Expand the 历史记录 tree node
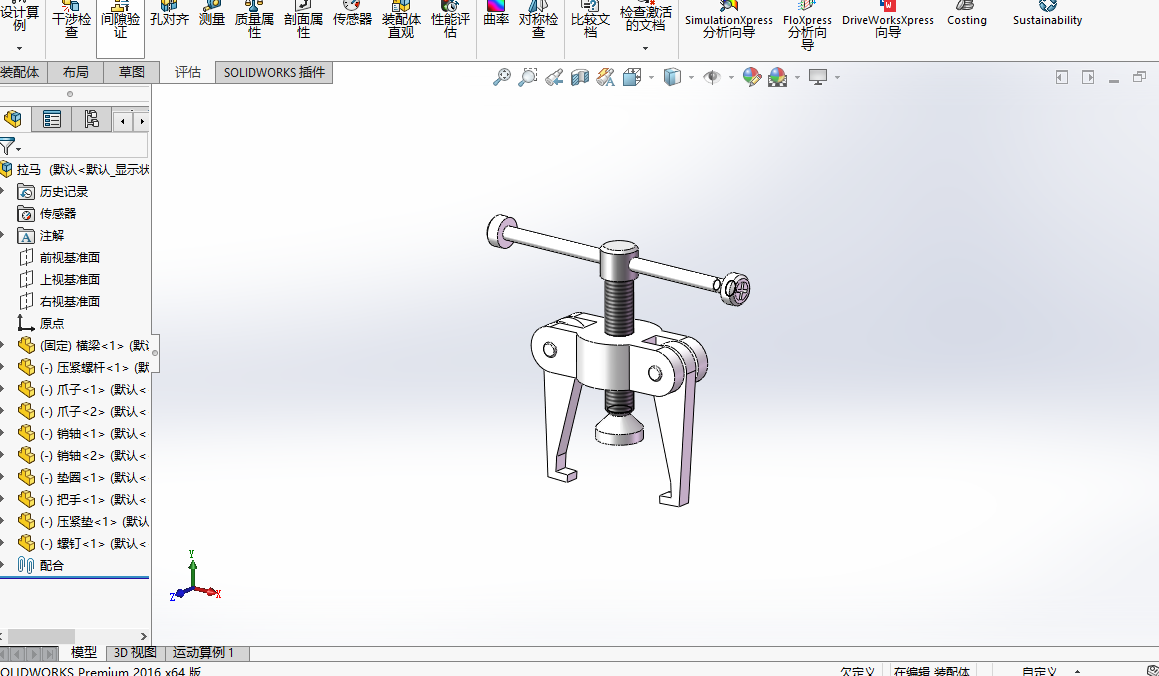Image resolution: width=1159 pixels, height=676 pixels. [3, 191]
